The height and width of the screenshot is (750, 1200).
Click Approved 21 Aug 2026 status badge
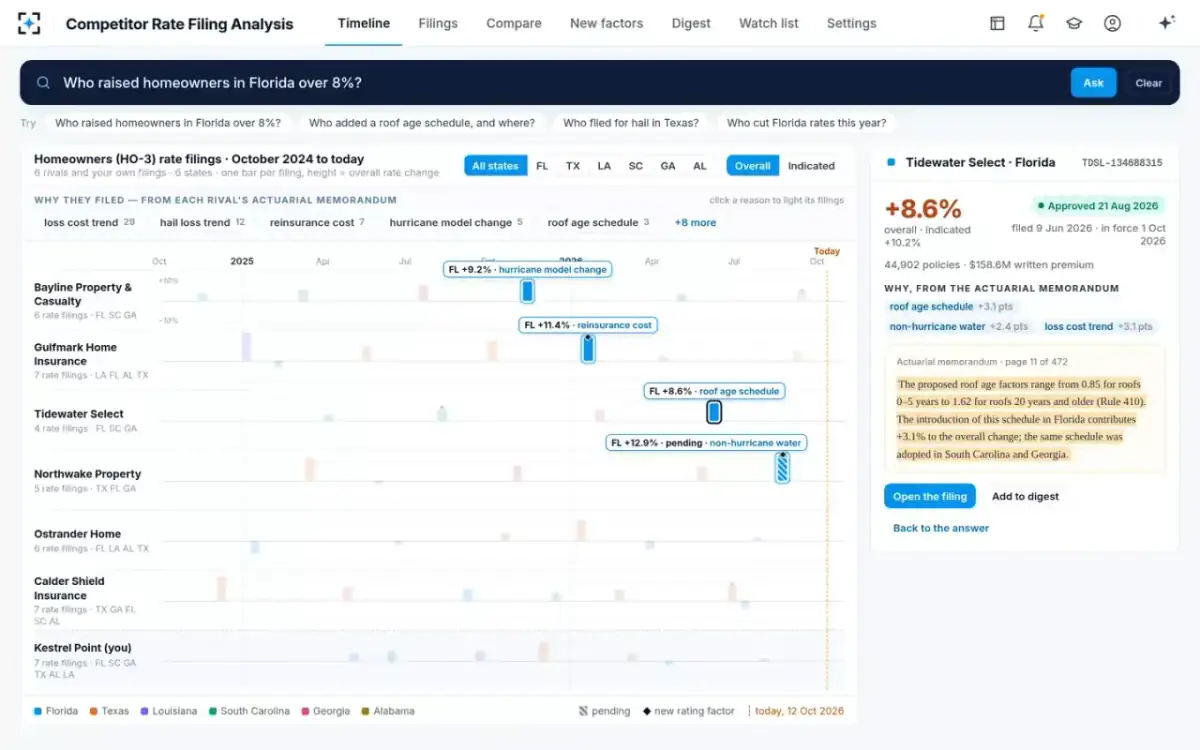[1097, 206]
